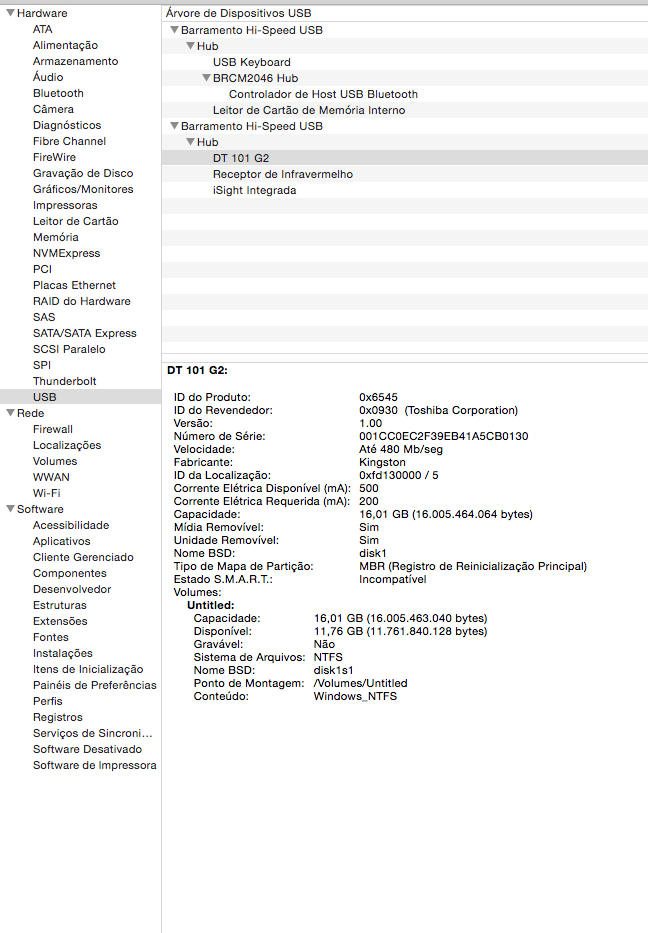Collapse the first Barramento Hi-Speed USB triangle
Viewport: 648px width, 933px height.
pos(174,30)
